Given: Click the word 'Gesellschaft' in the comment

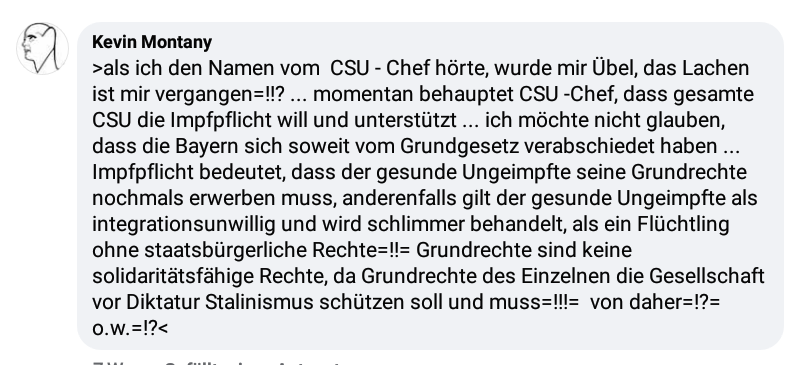Looking at the screenshot, I should 707,277.
